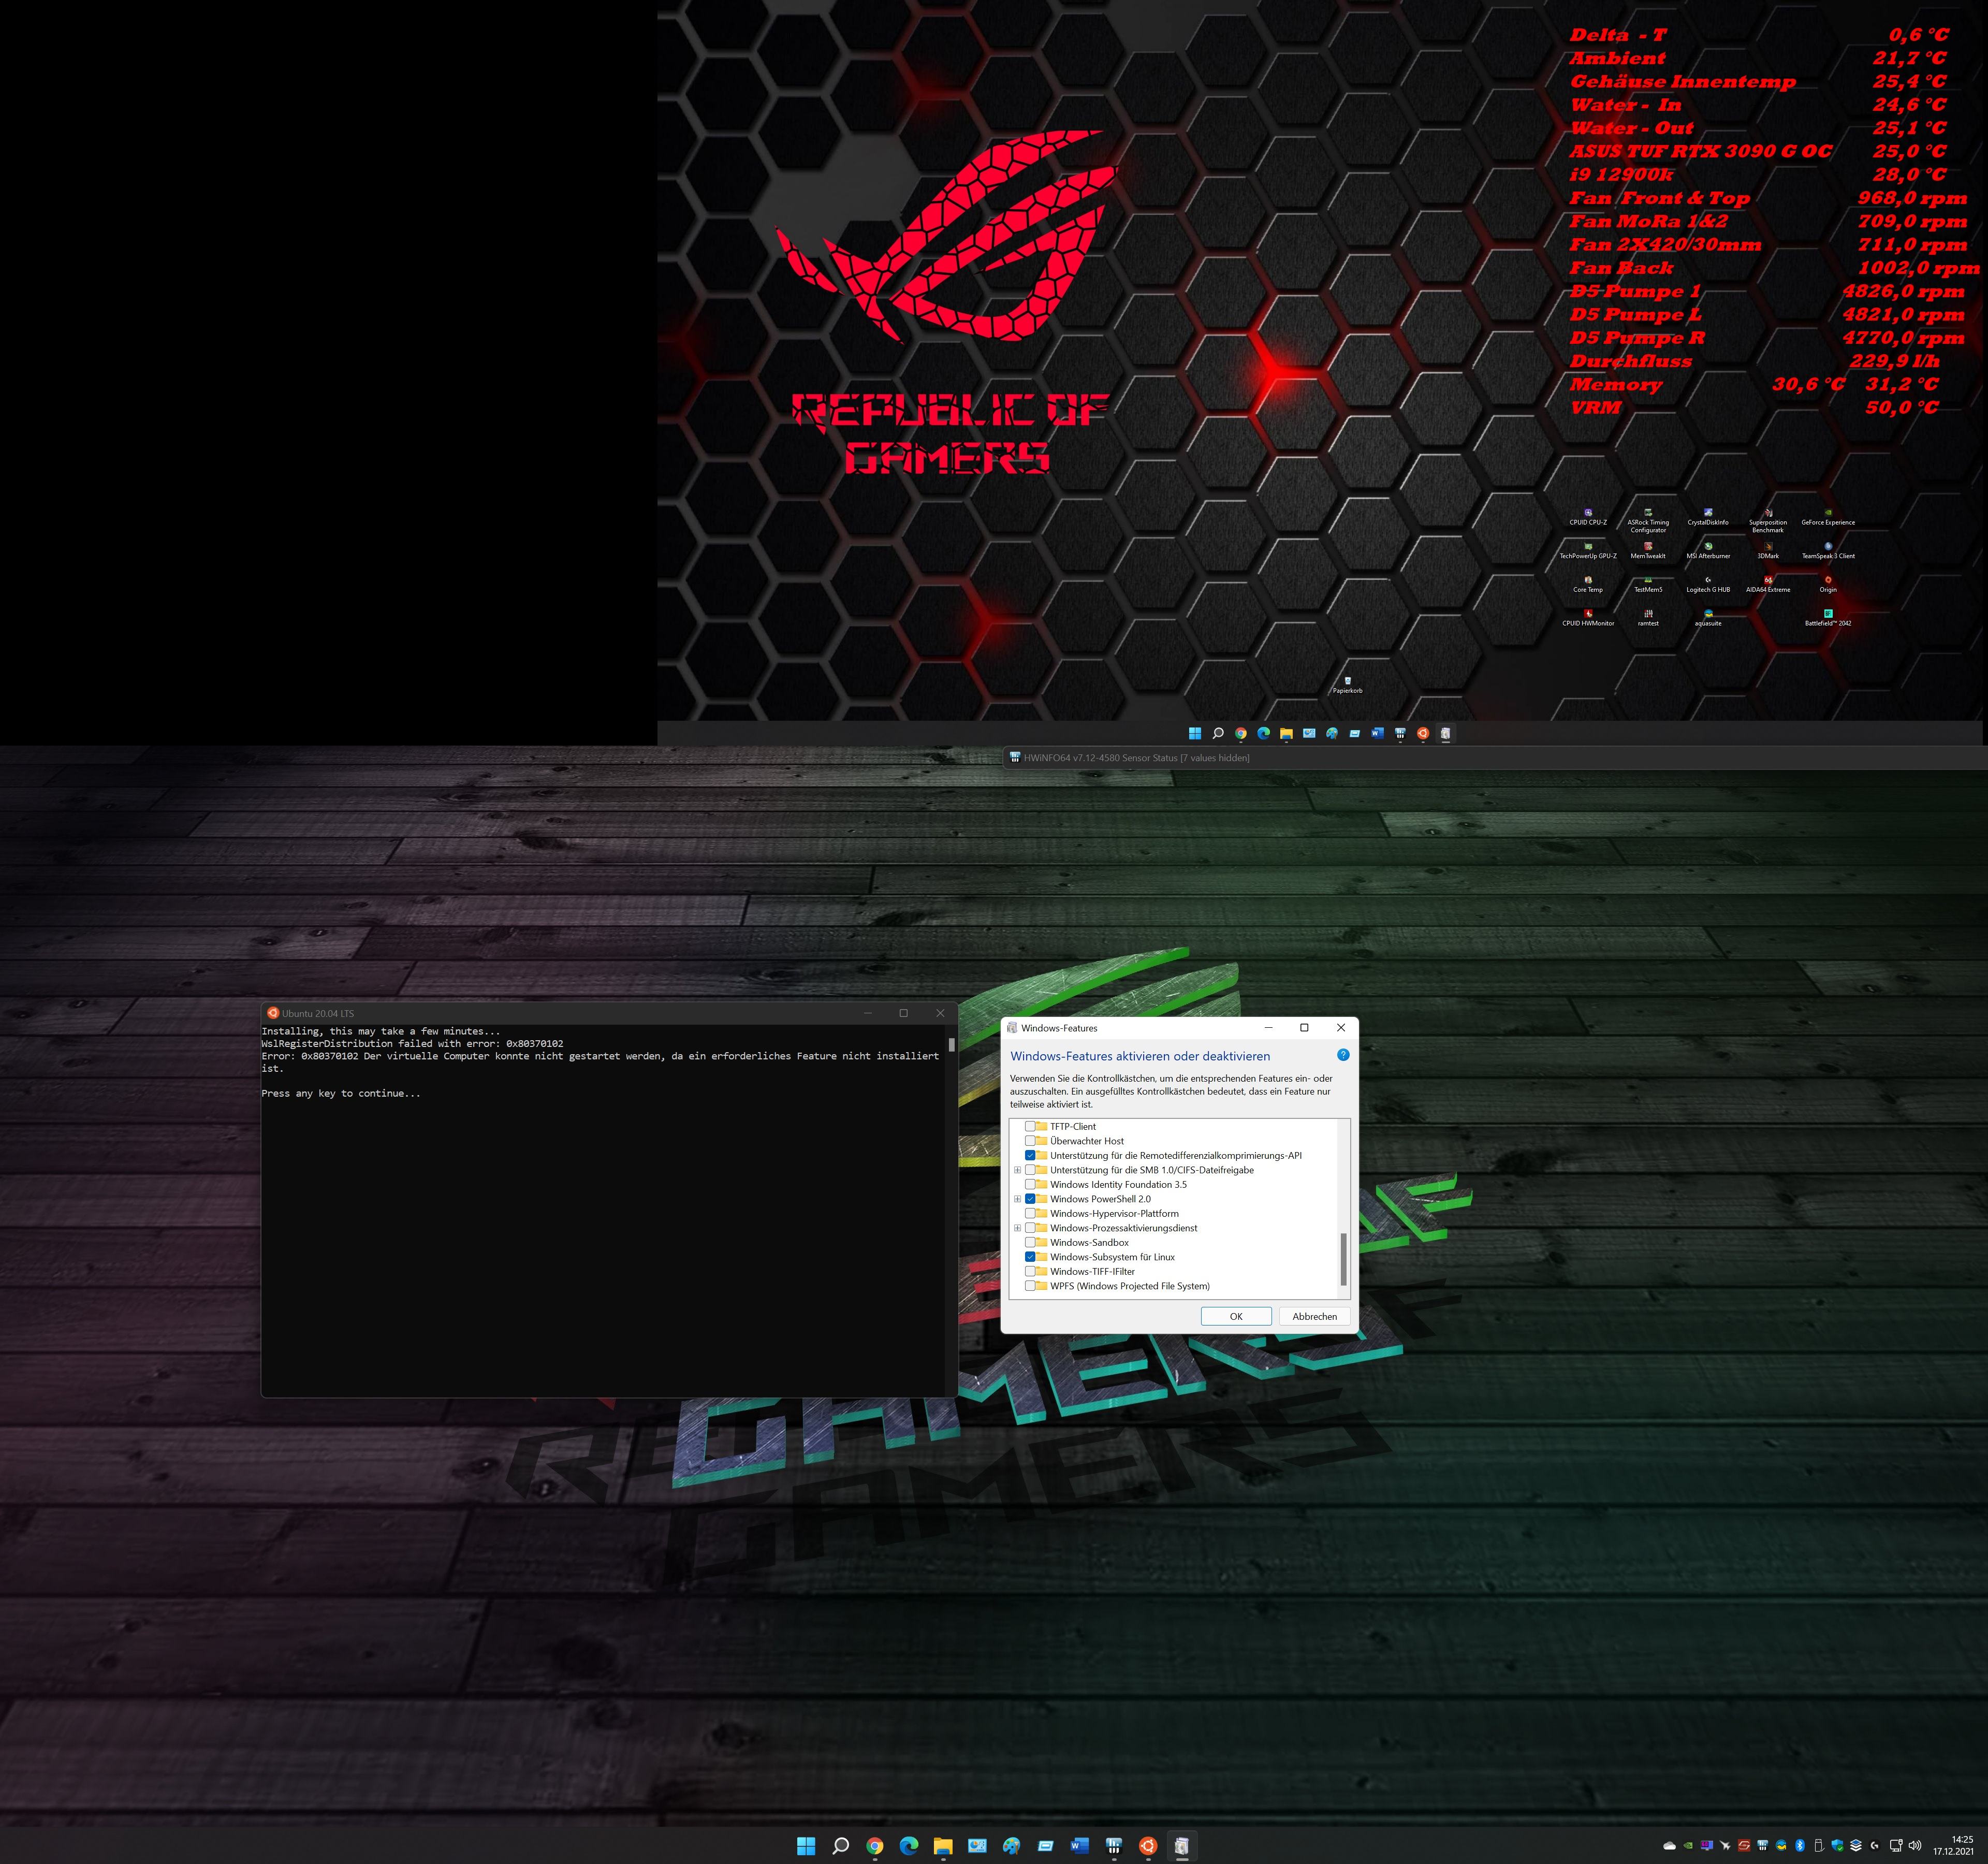Expand the Windows PowerShell 2.0 node

pos(1018,1199)
